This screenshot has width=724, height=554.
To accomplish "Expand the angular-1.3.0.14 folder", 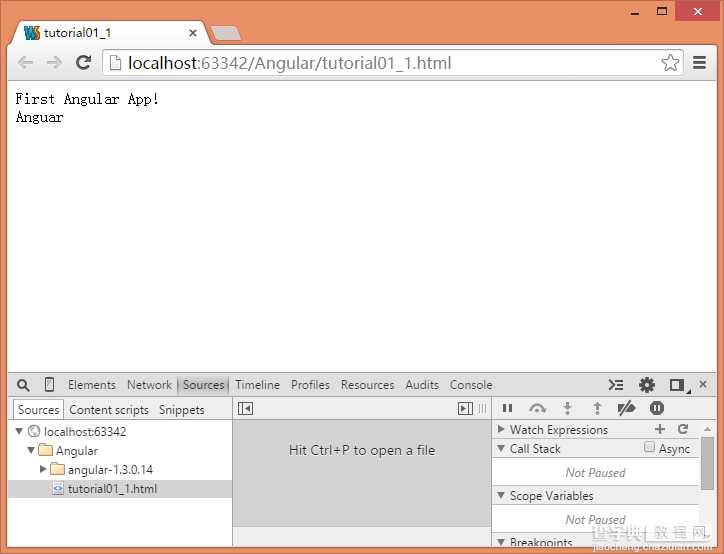I will [43, 469].
